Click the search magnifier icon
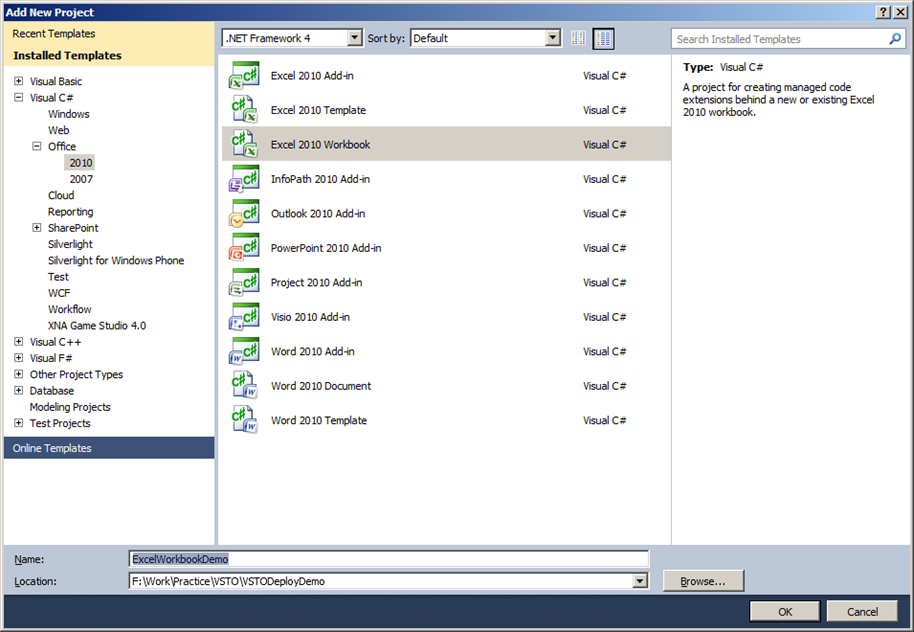This screenshot has height=632, width=914. coord(895,39)
